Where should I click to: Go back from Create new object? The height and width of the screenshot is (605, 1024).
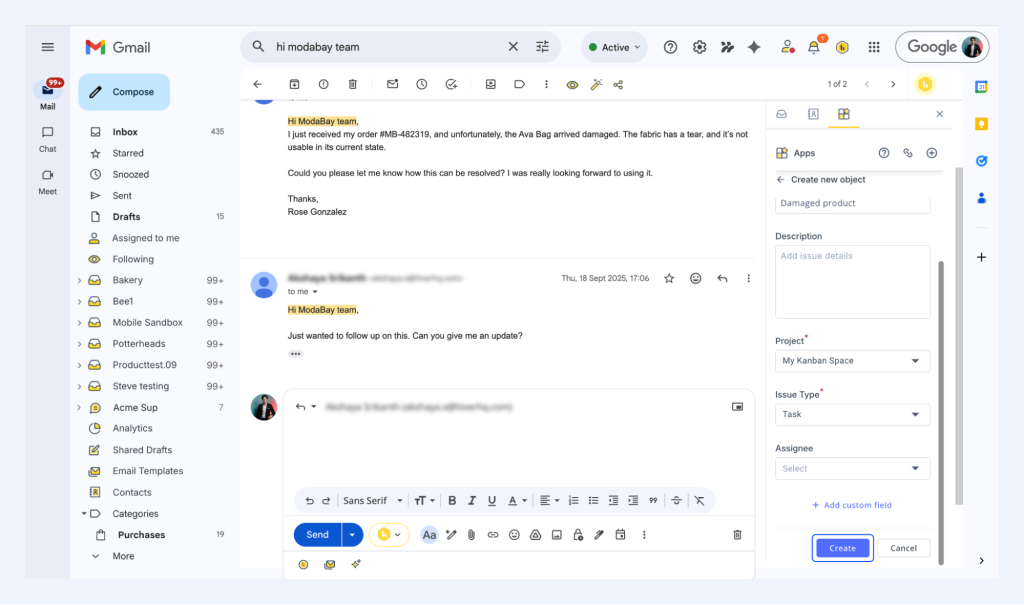point(780,180)
